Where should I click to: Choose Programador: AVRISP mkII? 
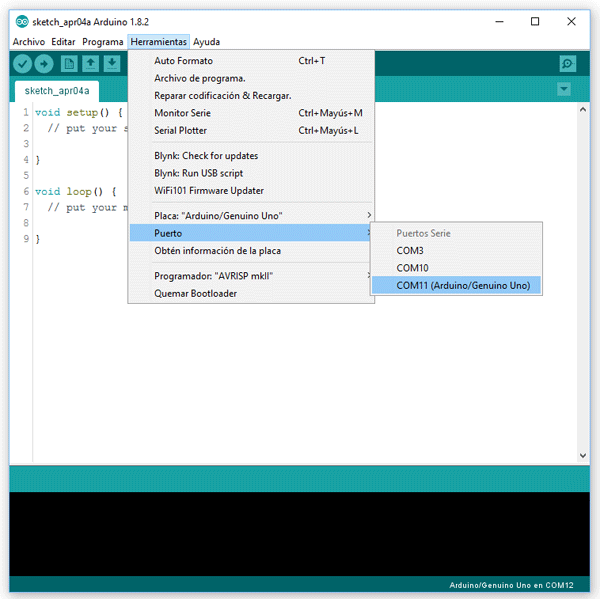[x=251, y=276]
